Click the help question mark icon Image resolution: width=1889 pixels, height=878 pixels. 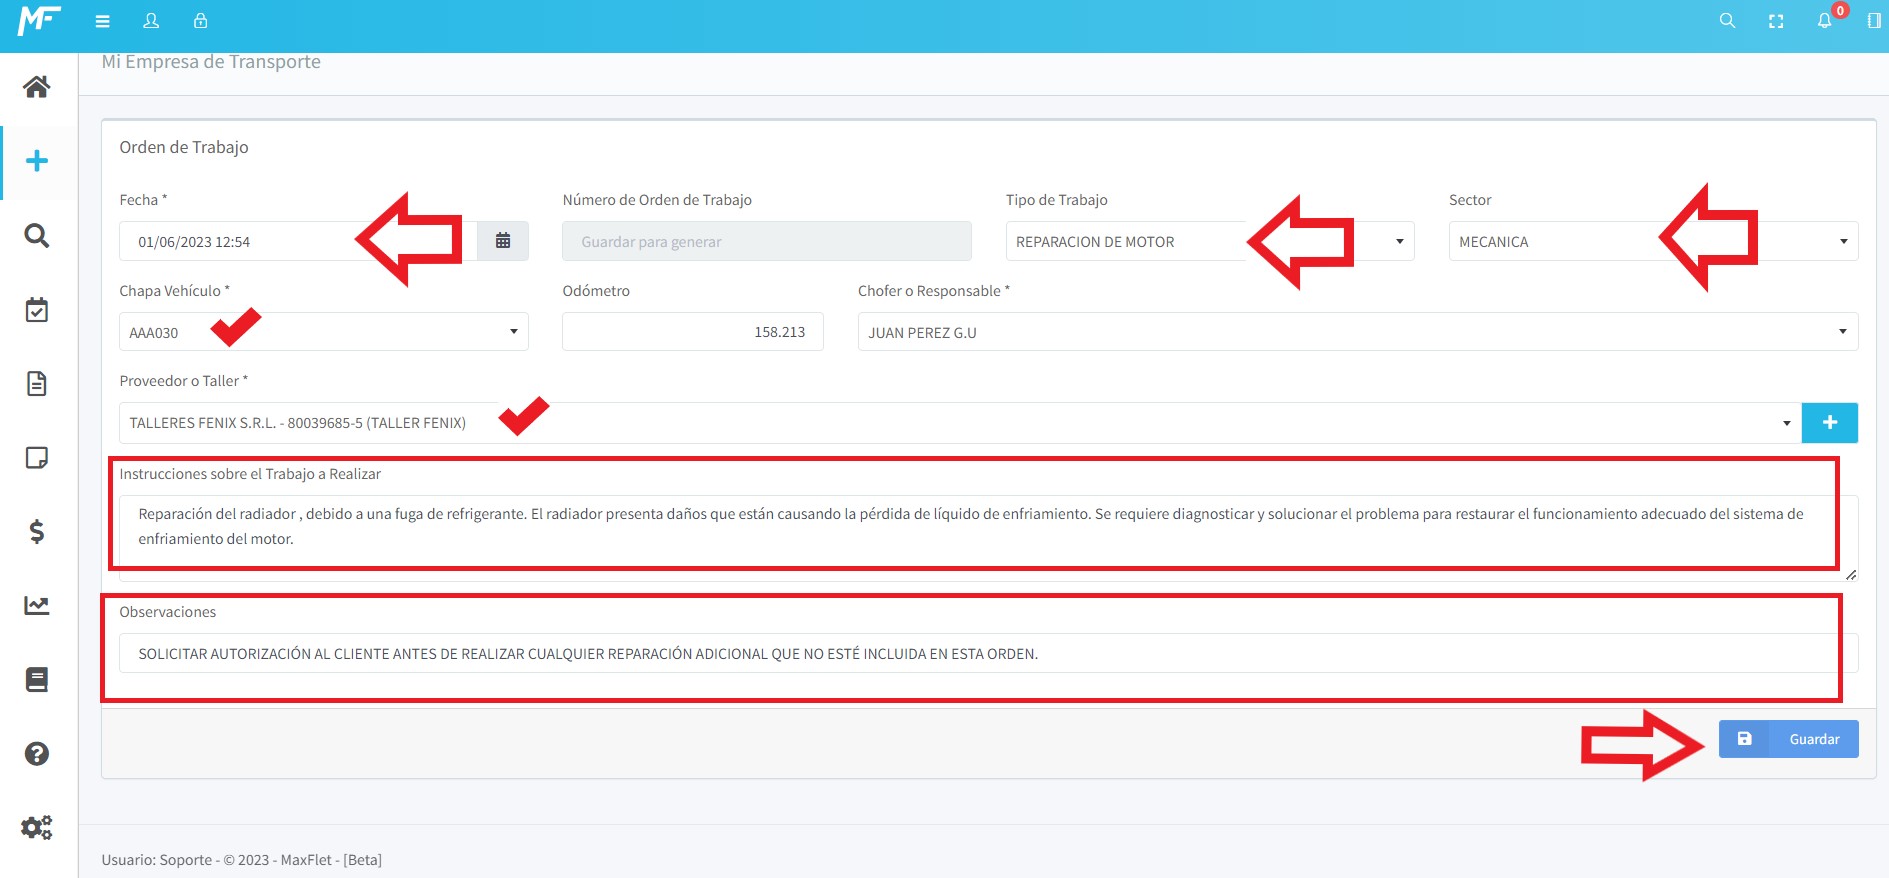37,753
